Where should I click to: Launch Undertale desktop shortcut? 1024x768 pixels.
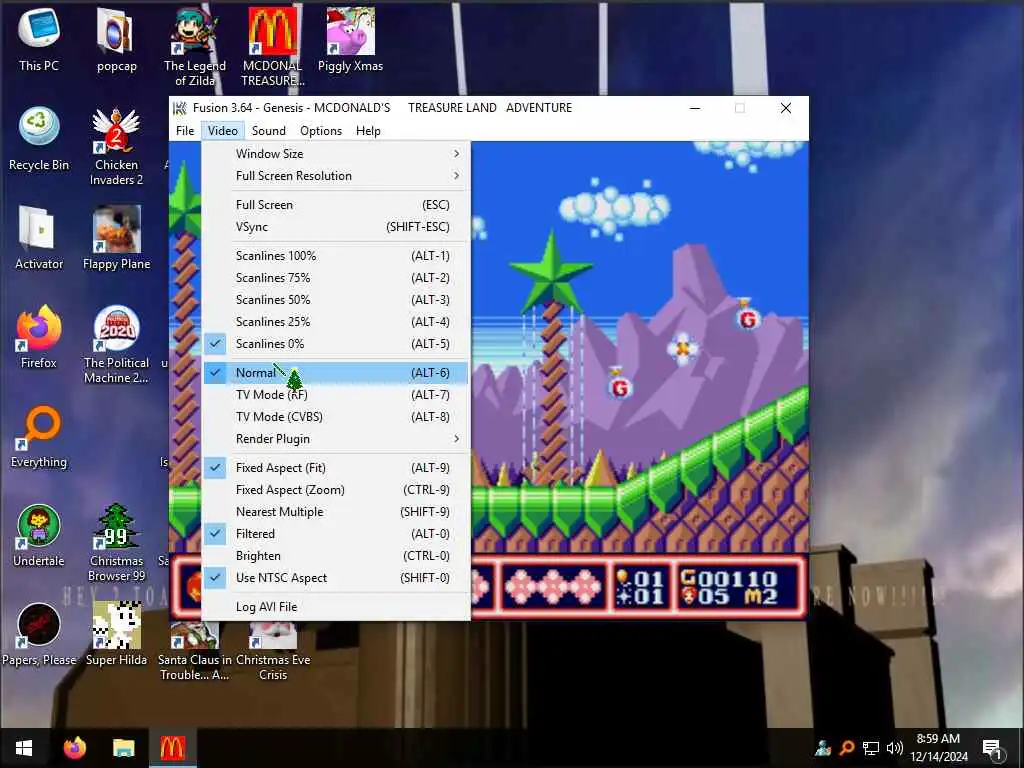[39, 536]
